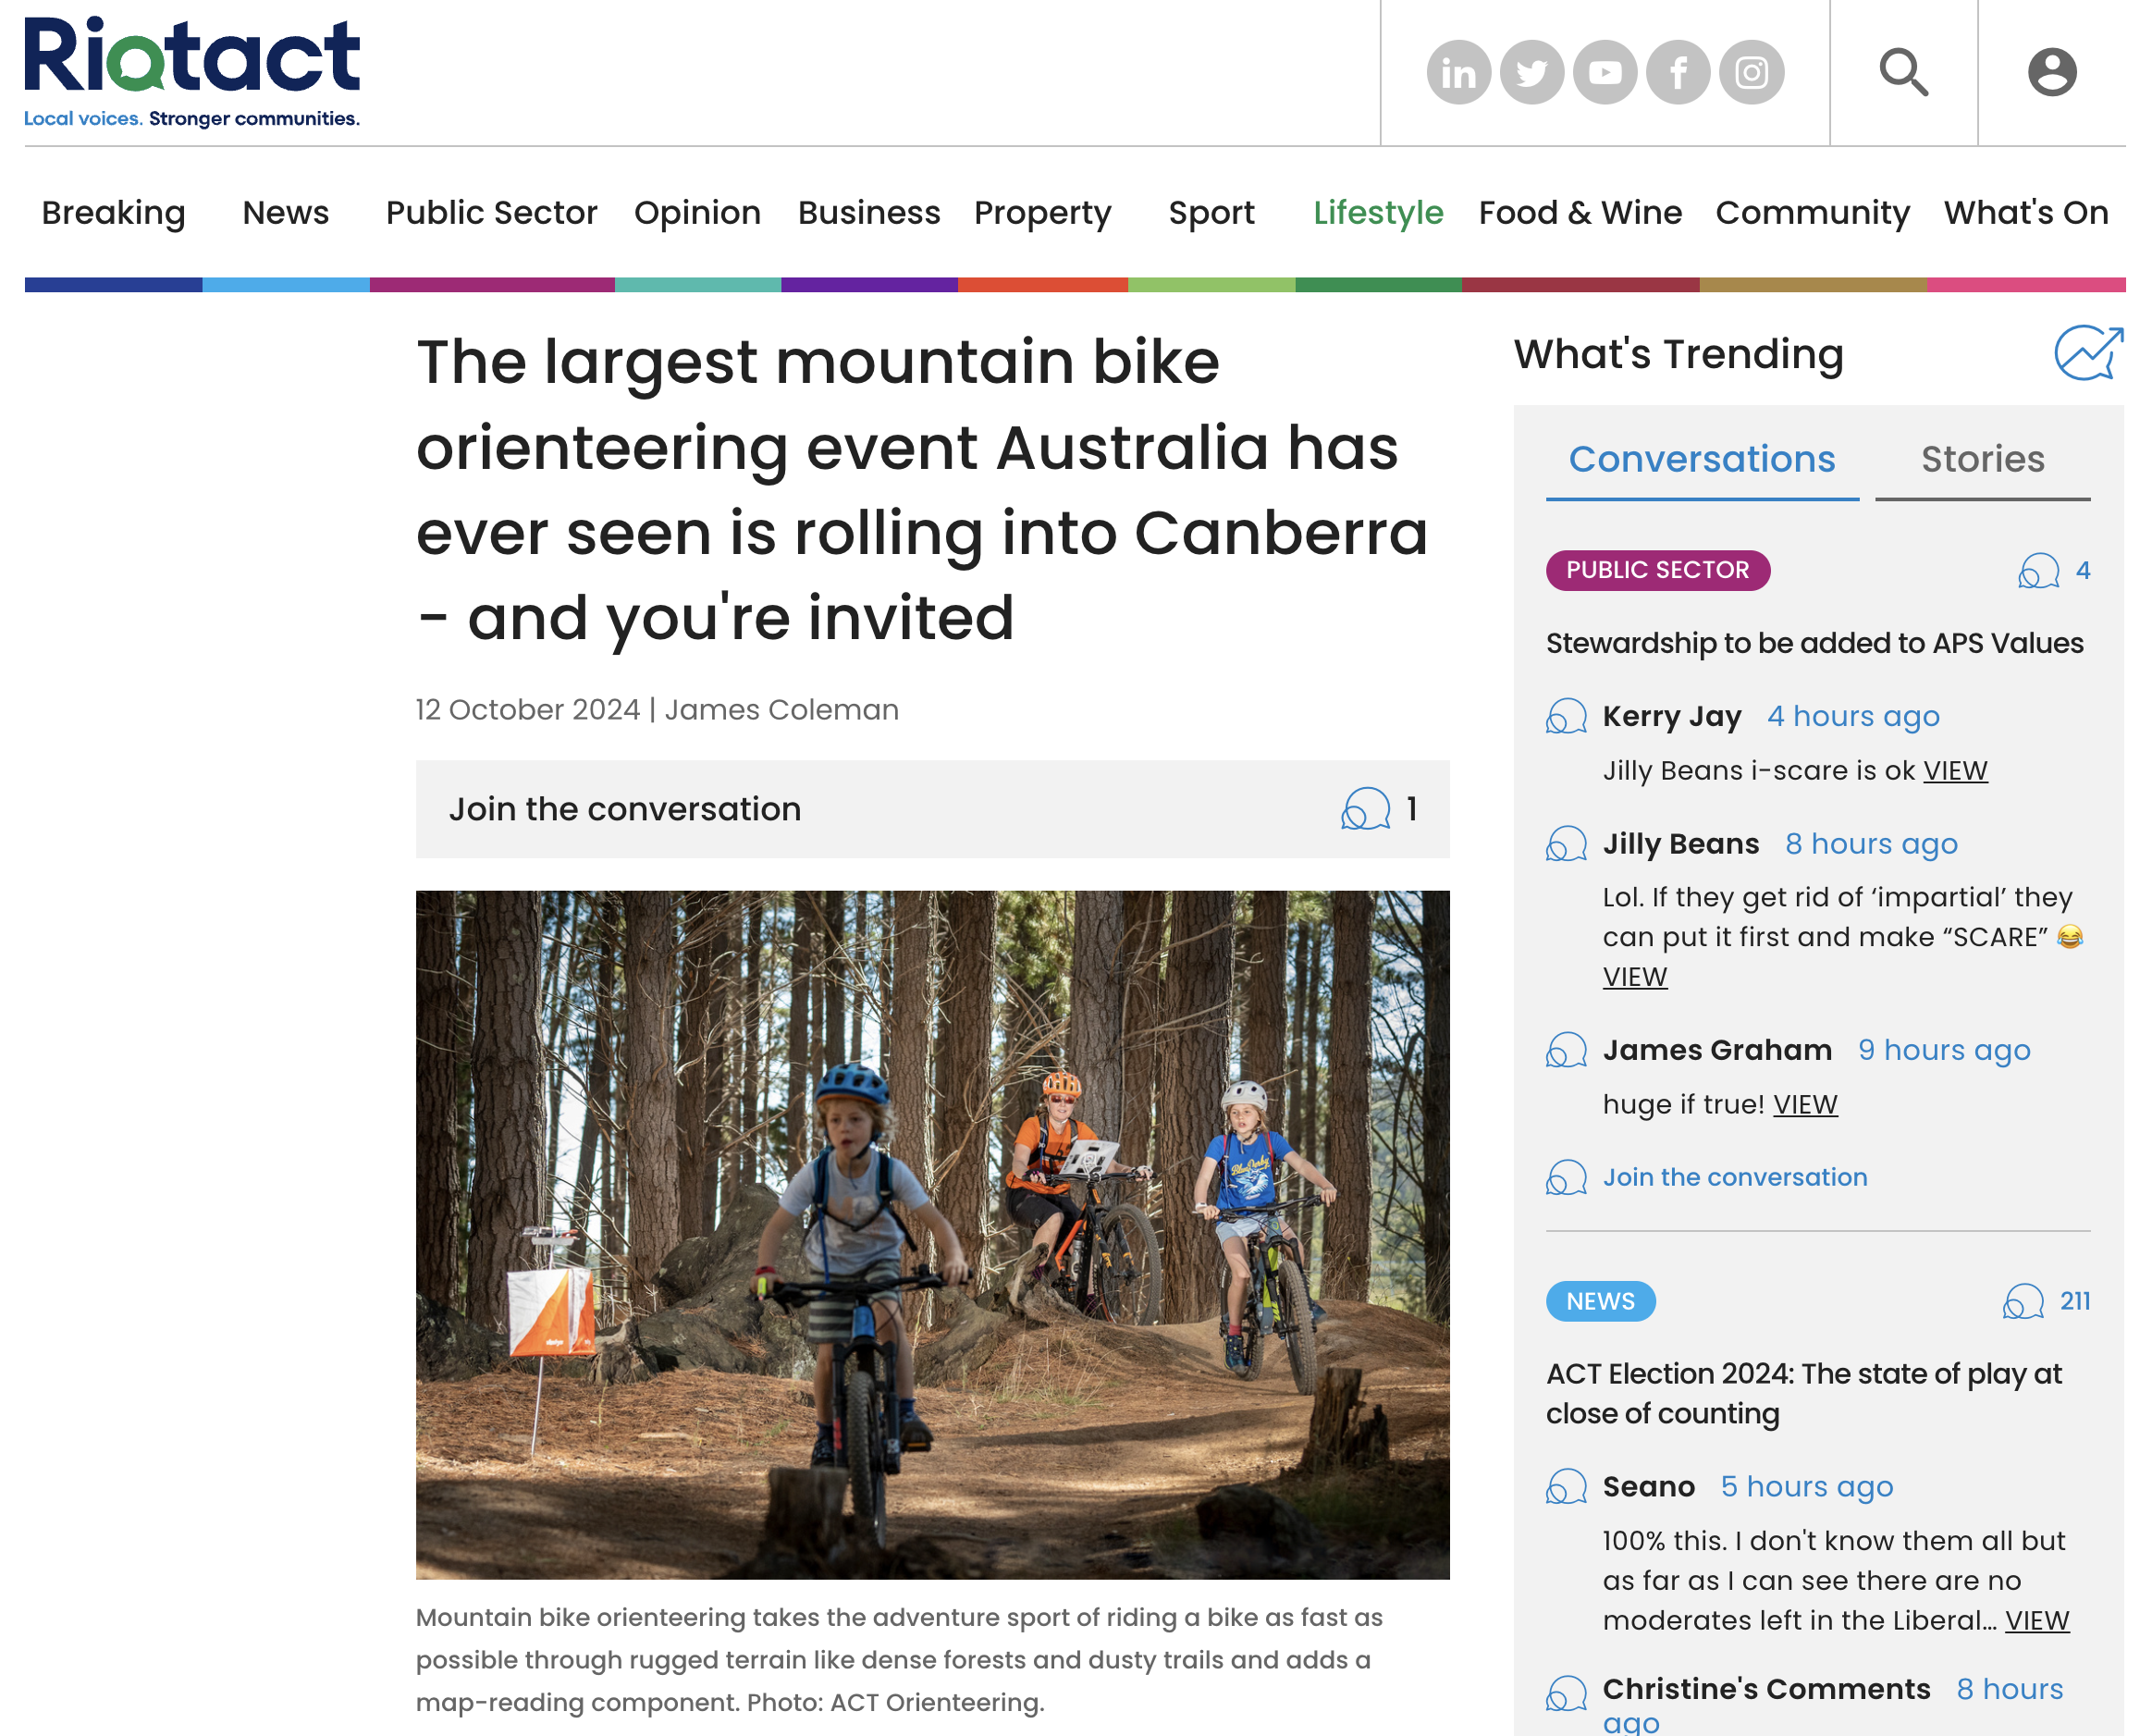Click the What's Trending chart icon
Viewport: 2152px width, 1736px height.
tap(2088, 354)
